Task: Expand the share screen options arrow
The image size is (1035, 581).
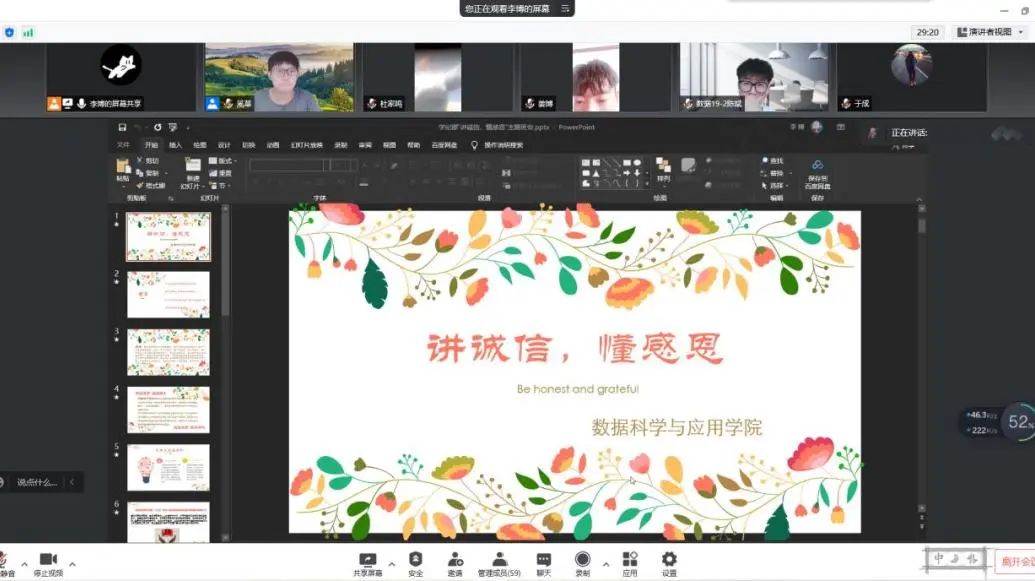Action: [391, 561]
